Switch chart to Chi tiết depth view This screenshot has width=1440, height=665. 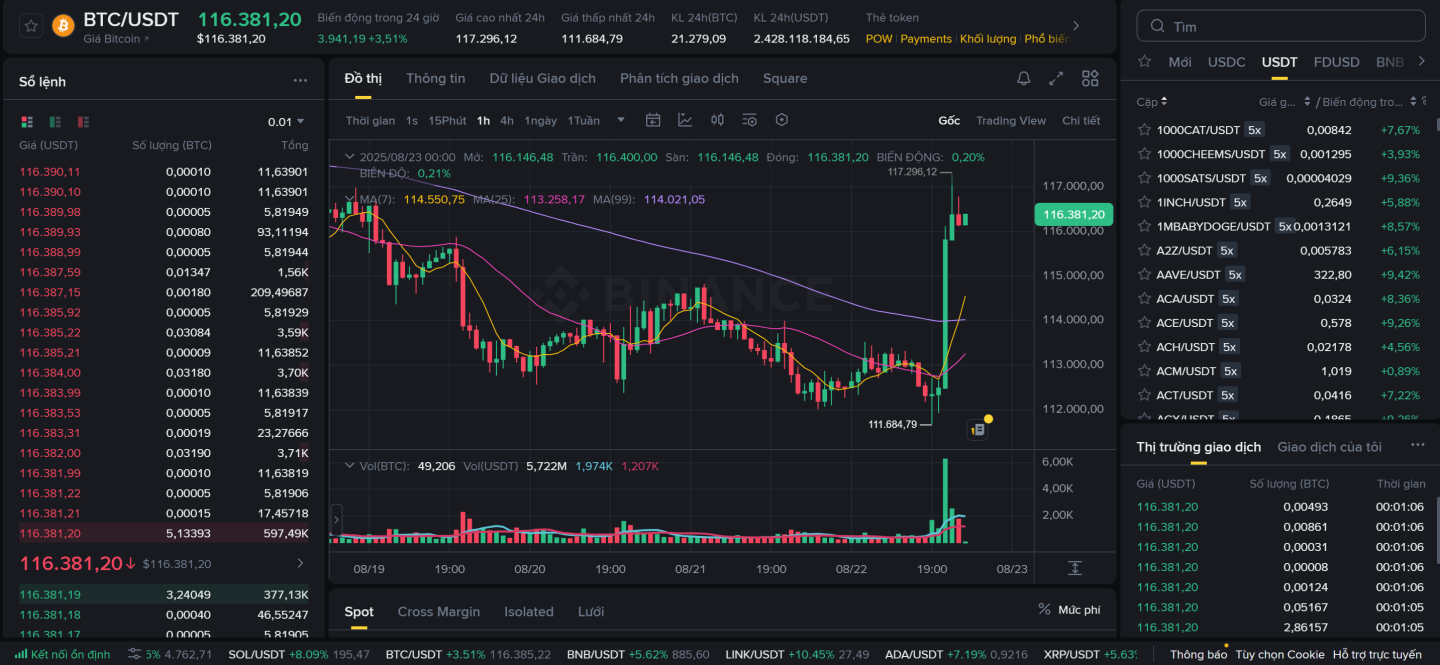1081,120
